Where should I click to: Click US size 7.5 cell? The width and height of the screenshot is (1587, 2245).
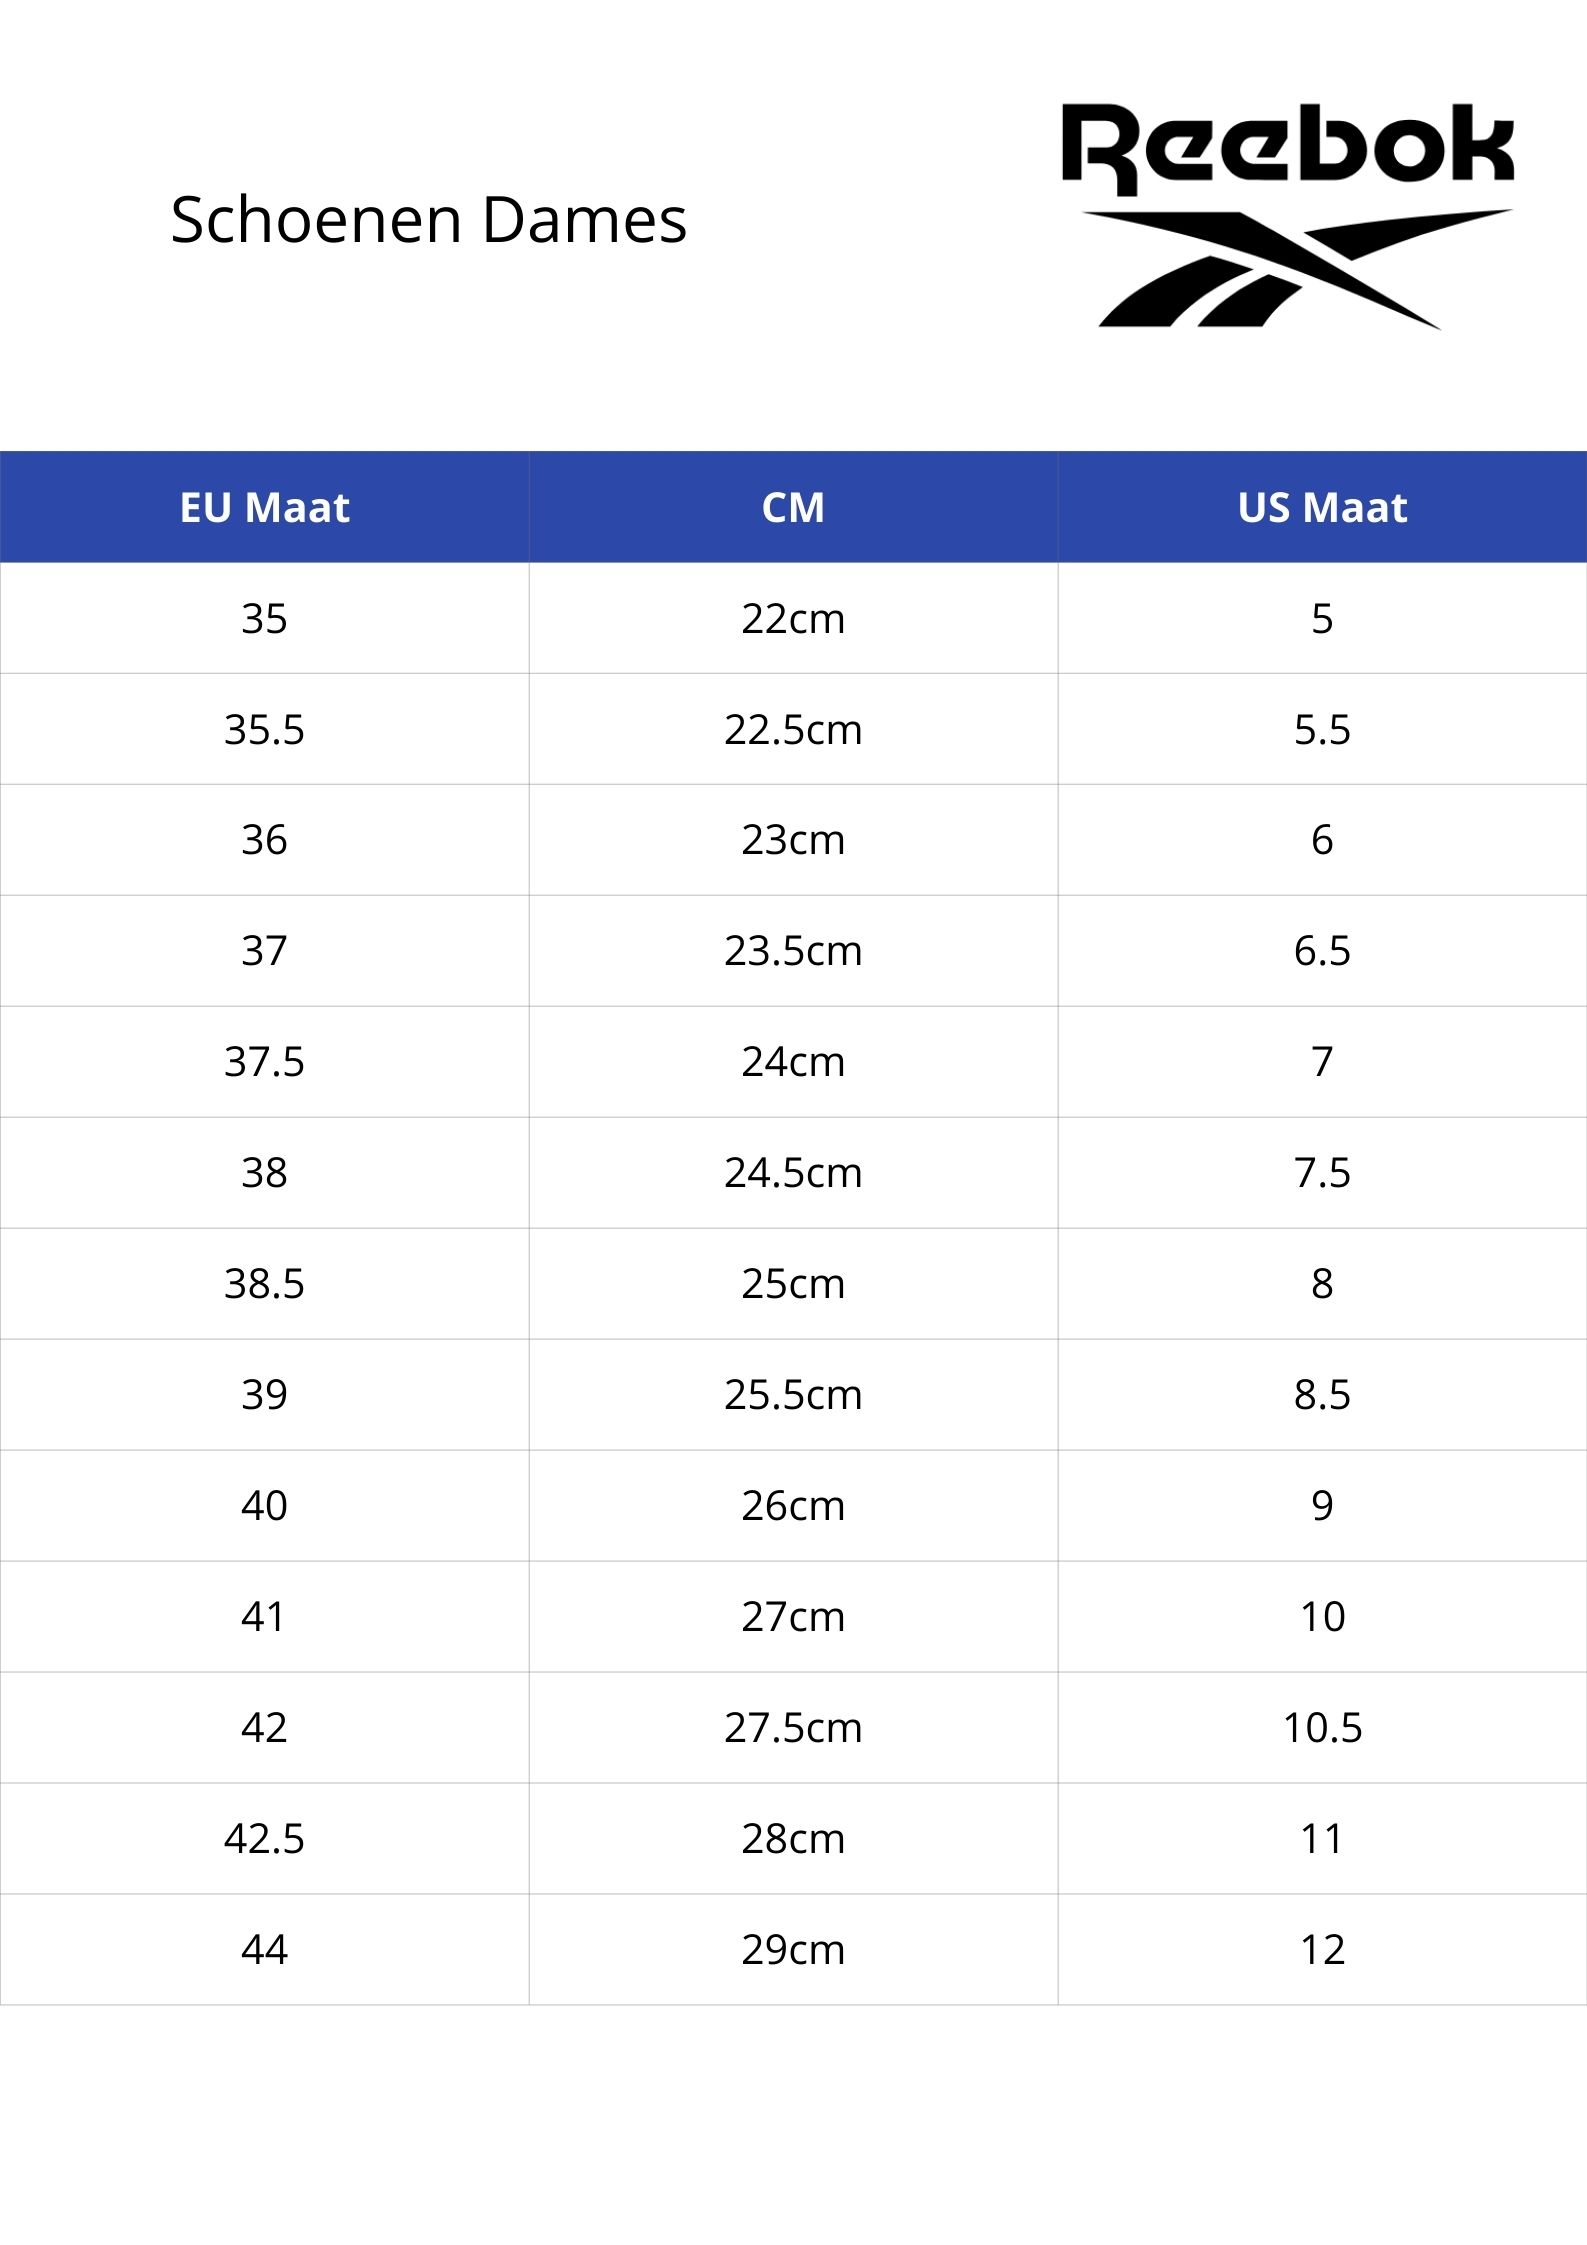tap(1322, 1173)
